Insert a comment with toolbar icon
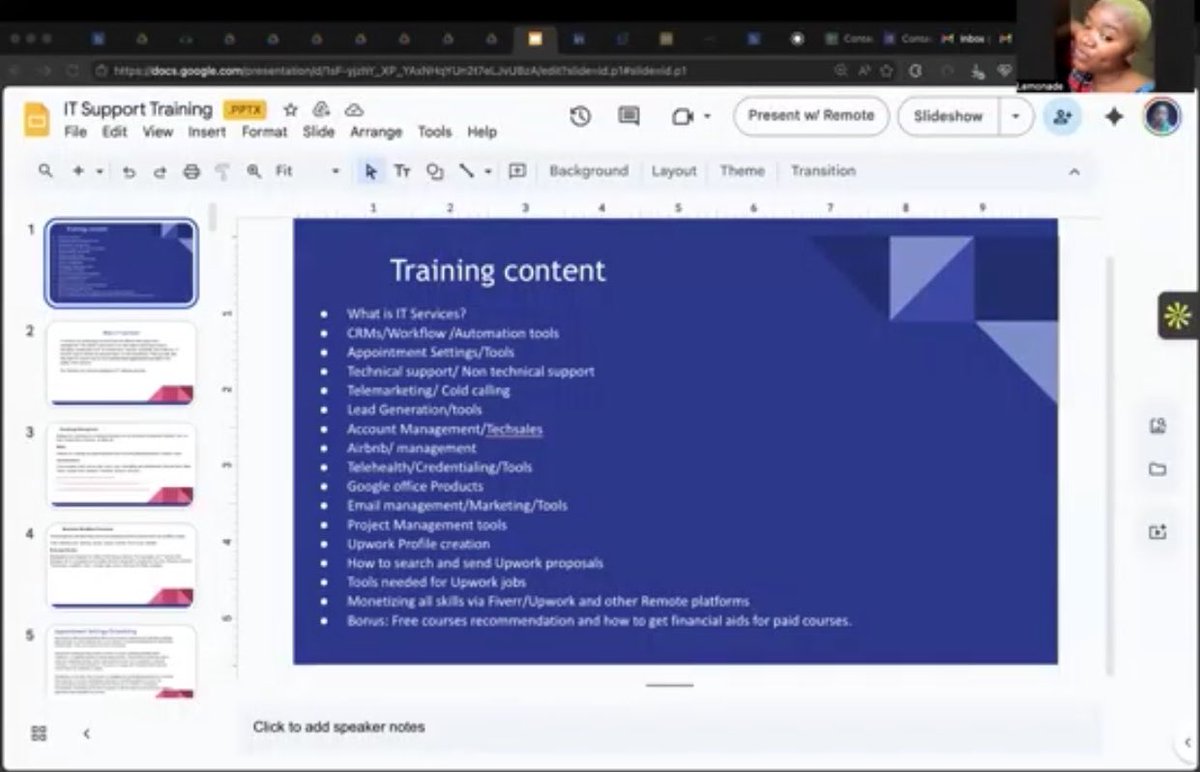The width and height of the screenshot is (1200, 772). [x=517, y=171]
